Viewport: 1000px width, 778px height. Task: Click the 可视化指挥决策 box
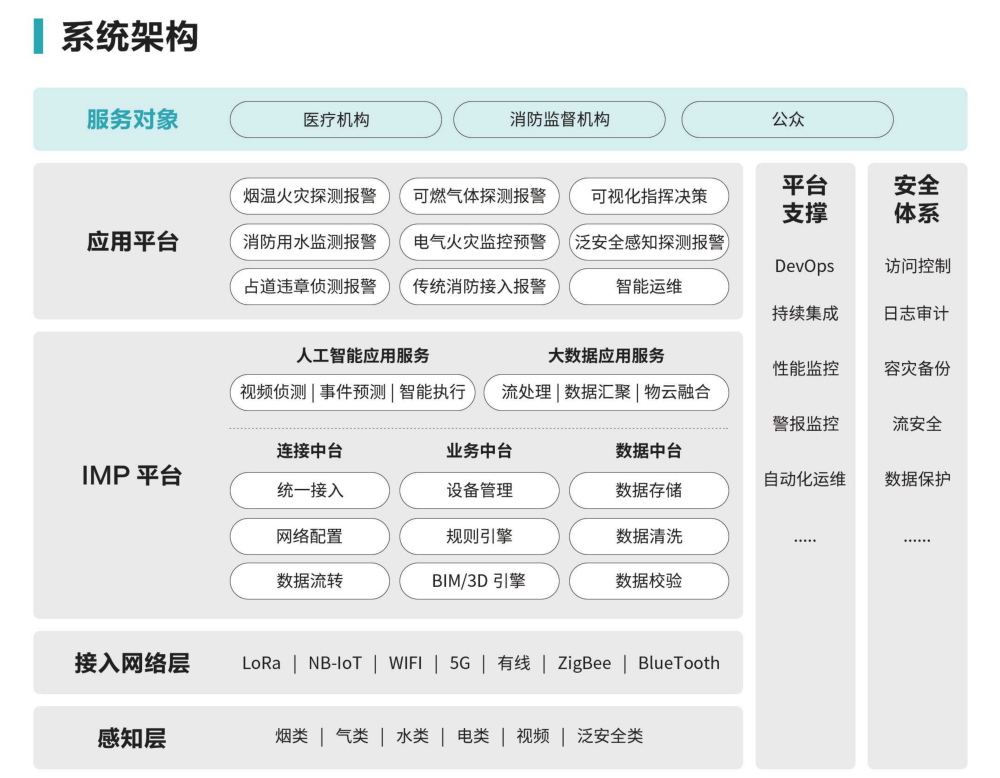pyautogui.click(x=649, y=196)
